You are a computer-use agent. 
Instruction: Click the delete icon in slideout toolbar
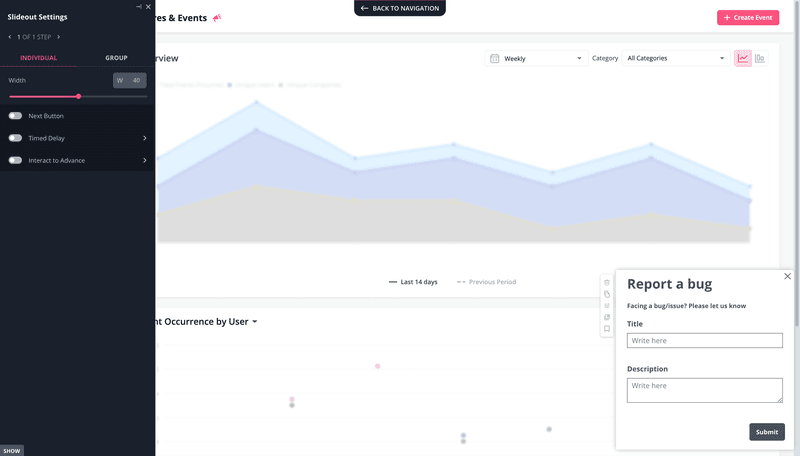(x=607, y=283)
